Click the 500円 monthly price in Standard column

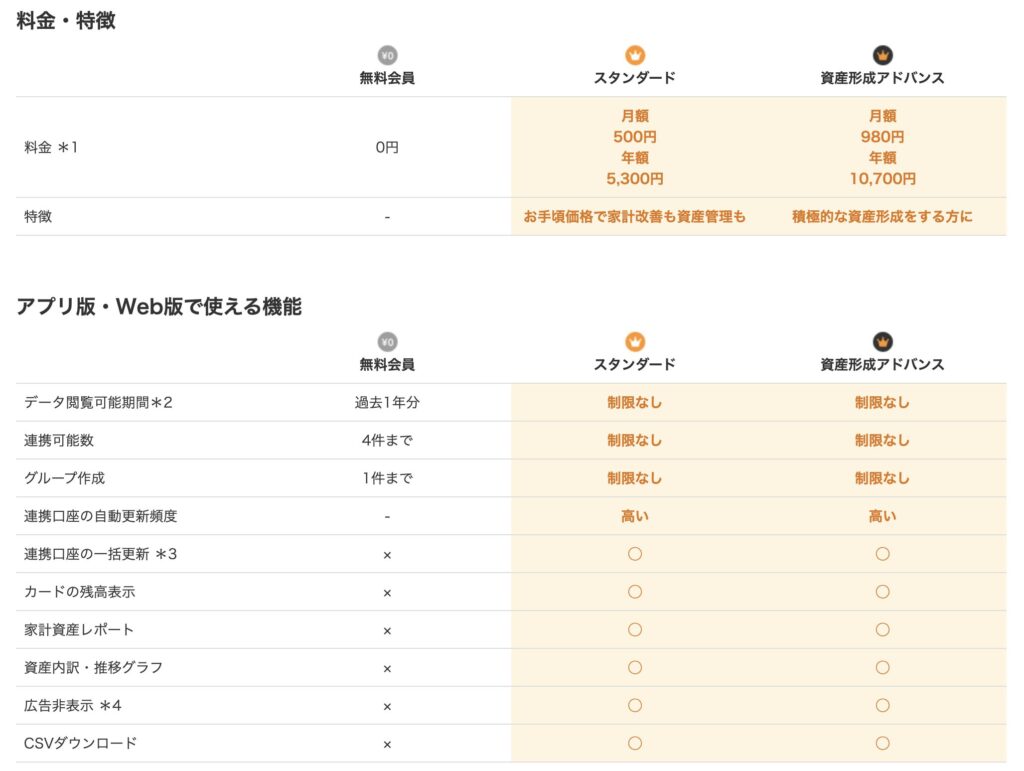pos(635,135)
